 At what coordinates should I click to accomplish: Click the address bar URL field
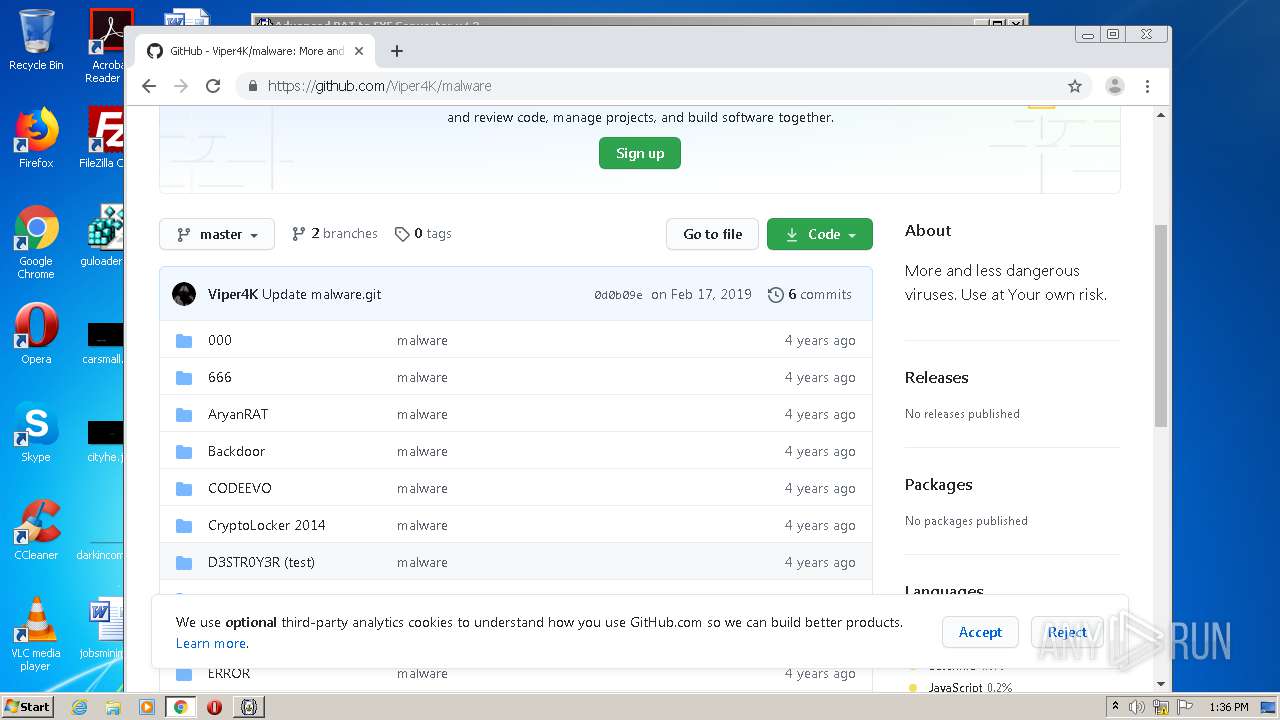point(650,86)
